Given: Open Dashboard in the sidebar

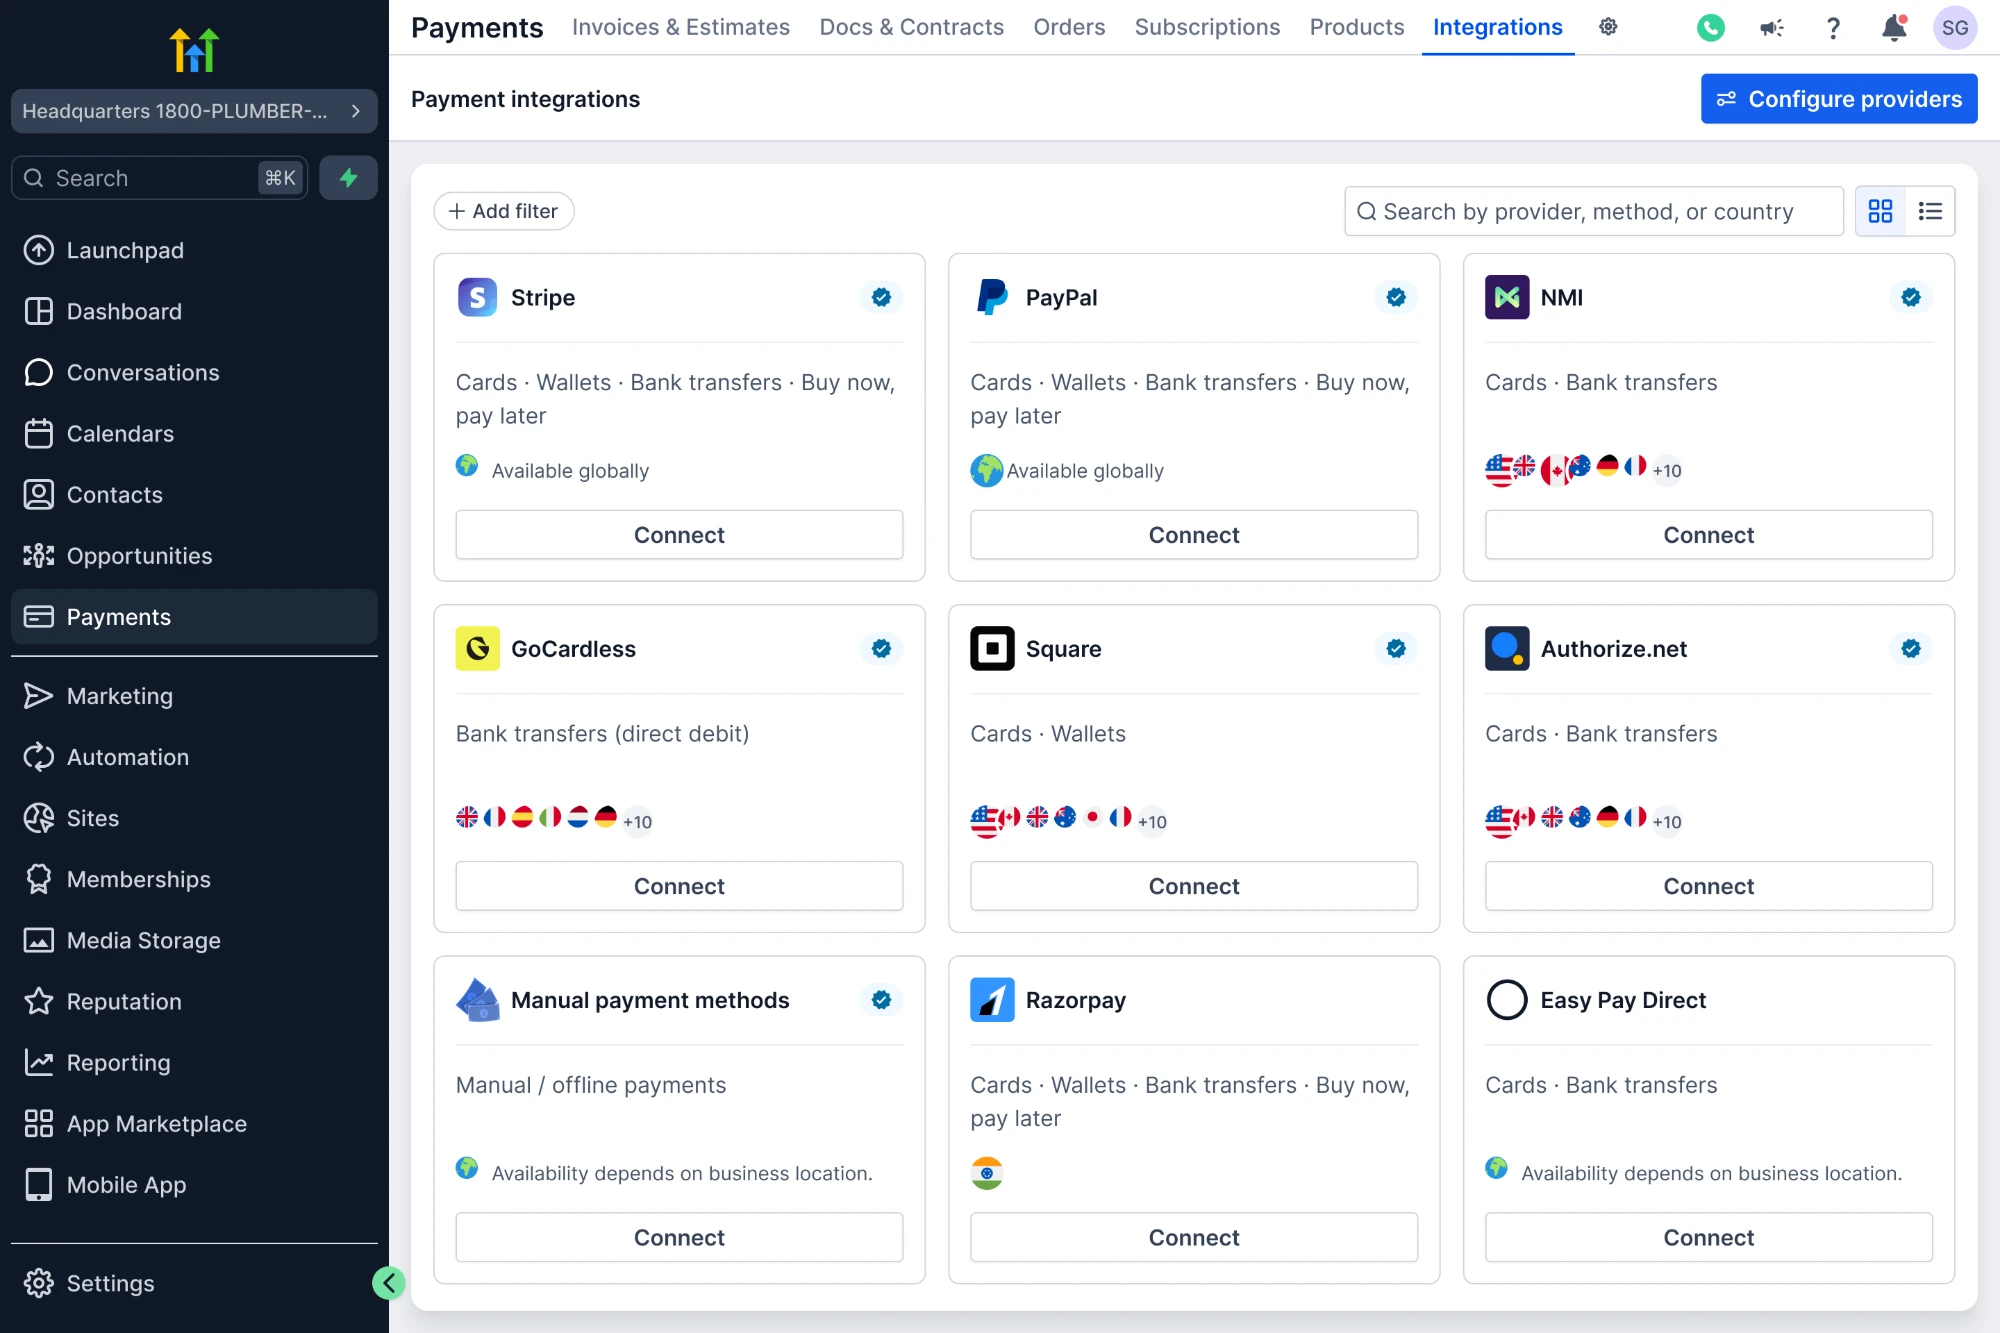Looking at the screenshot, I should click(x=194, y=311).
